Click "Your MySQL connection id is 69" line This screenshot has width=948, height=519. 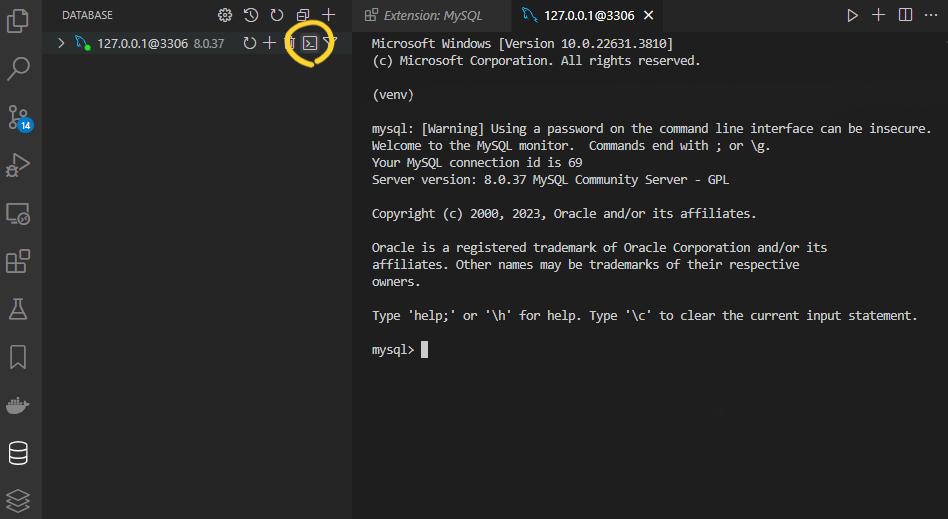coord(477,163)
